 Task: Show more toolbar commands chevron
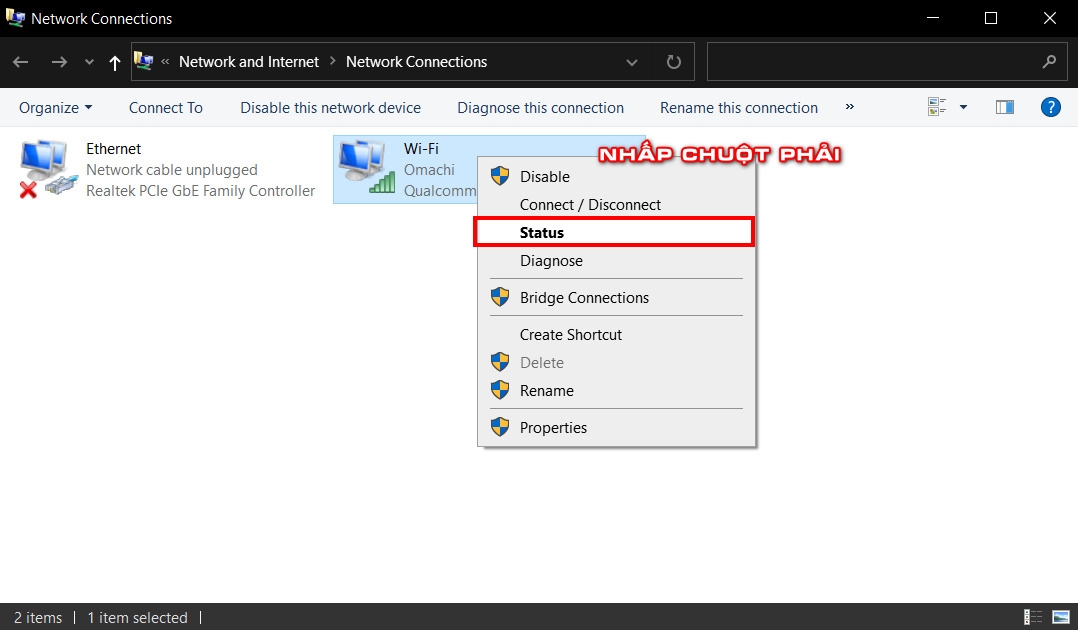850,107
